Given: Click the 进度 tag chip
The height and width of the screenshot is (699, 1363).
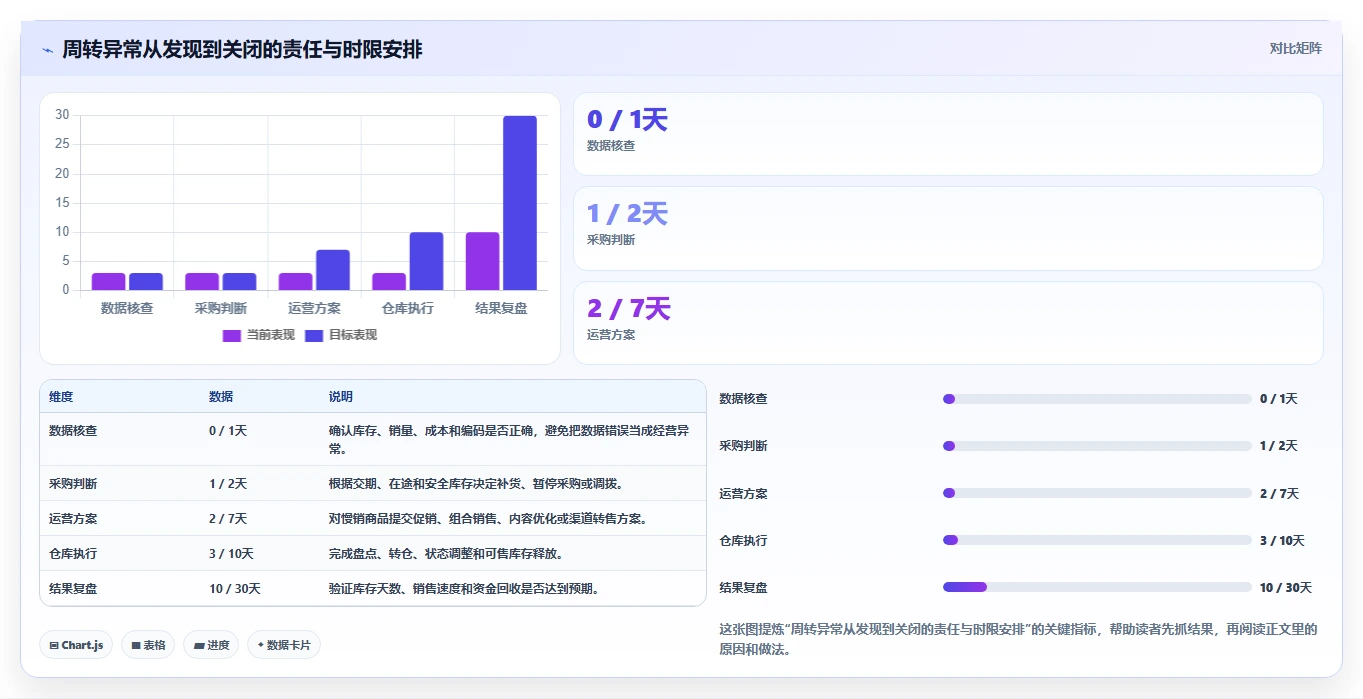Looking at the screenshot, I should (x=212, y=645).
